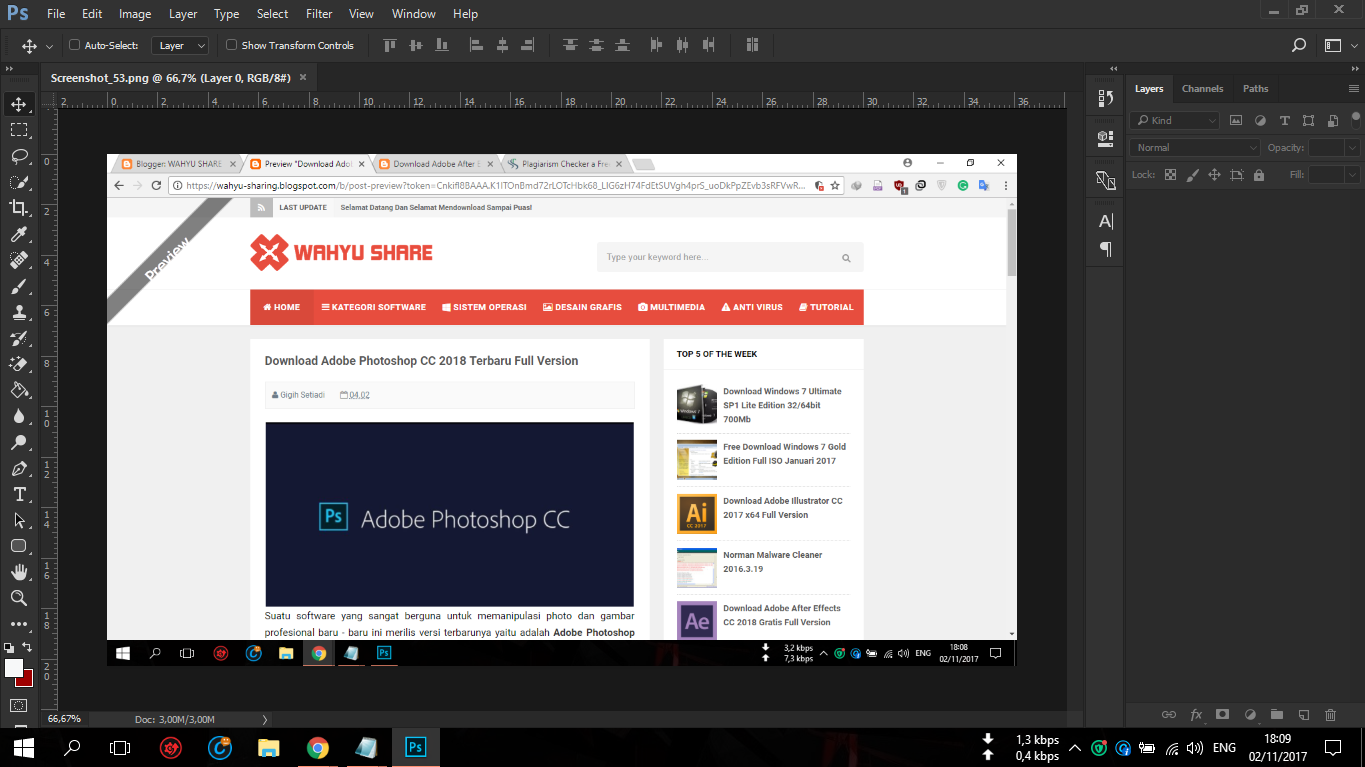The height and width of the screenshot is (767, 1365).
Task: Select the Horizontal Type tool
Action: point(18,494)
